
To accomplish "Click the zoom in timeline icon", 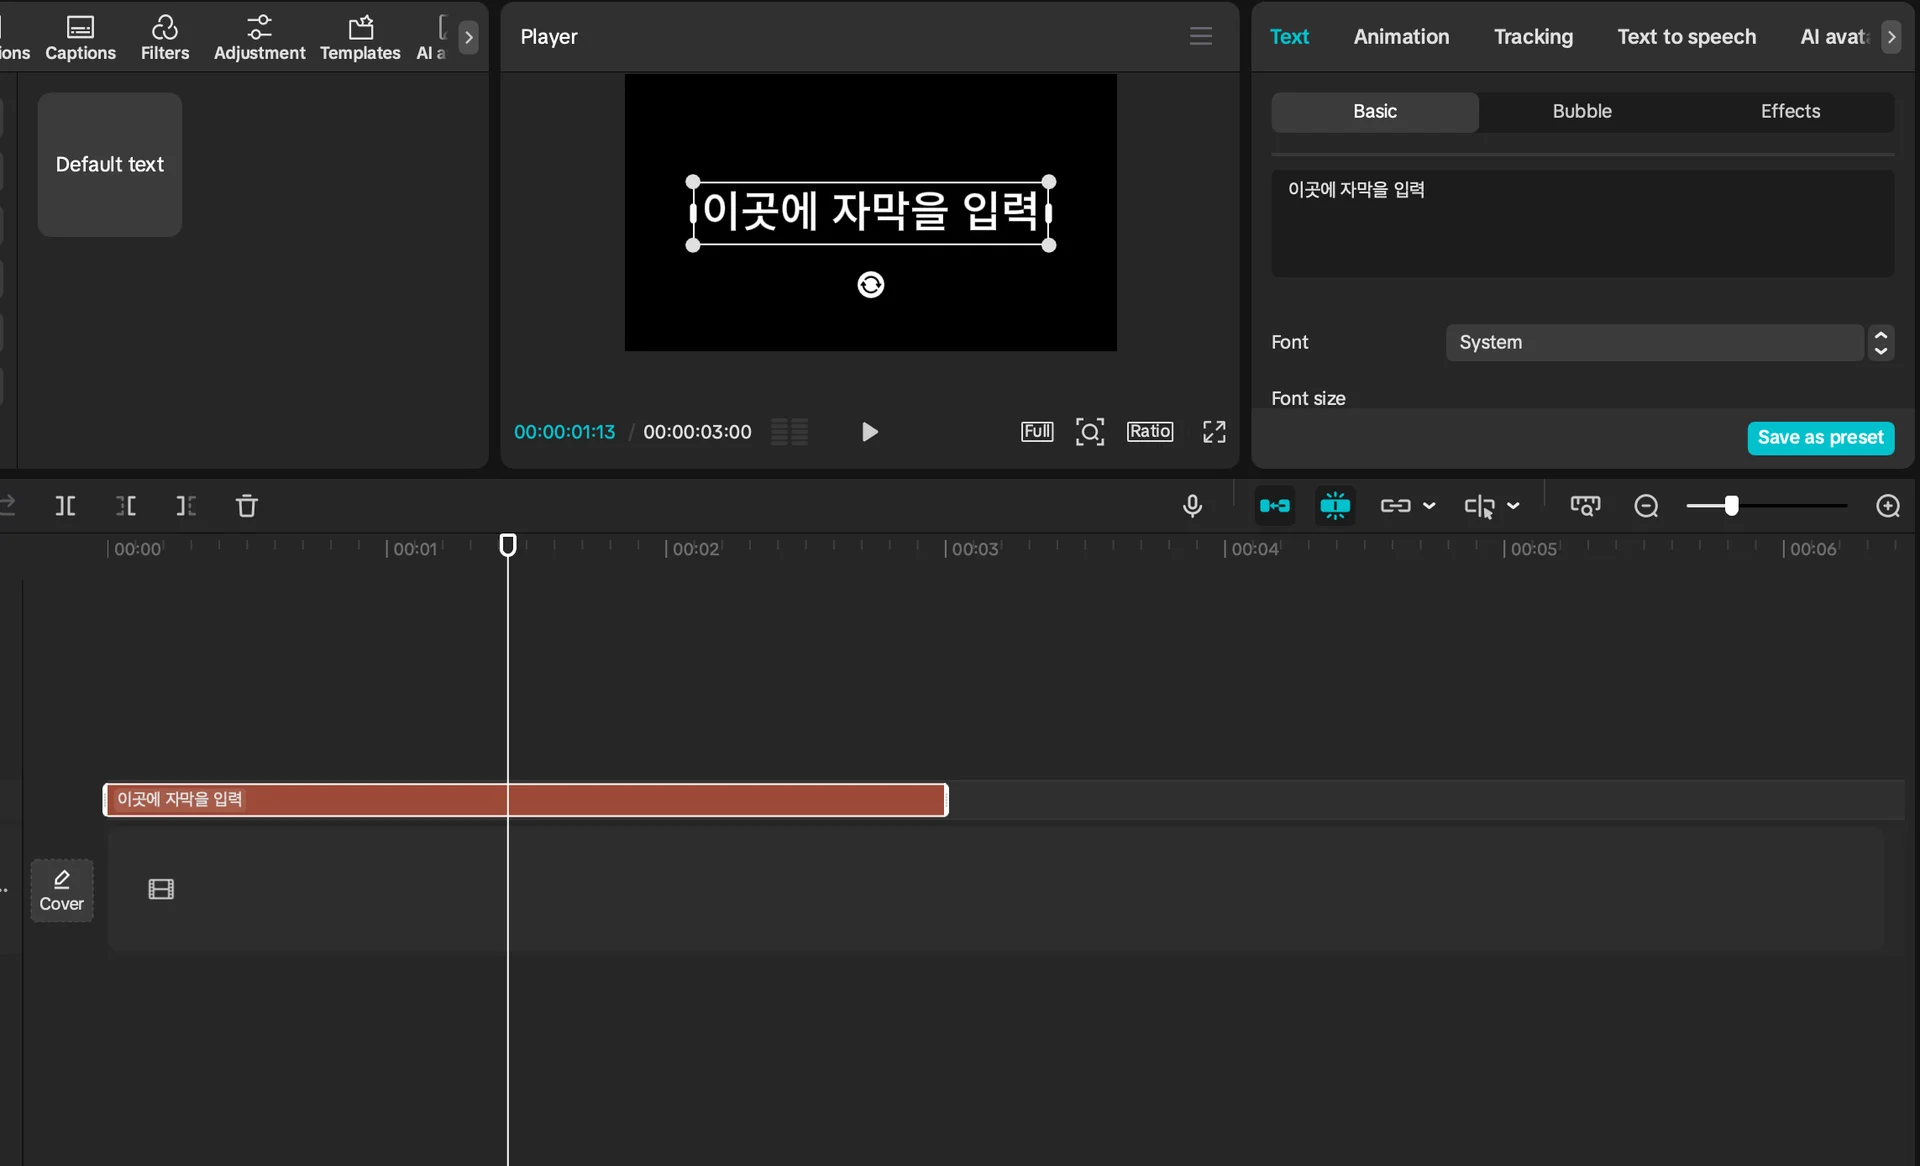I will tap(1888, 506).
